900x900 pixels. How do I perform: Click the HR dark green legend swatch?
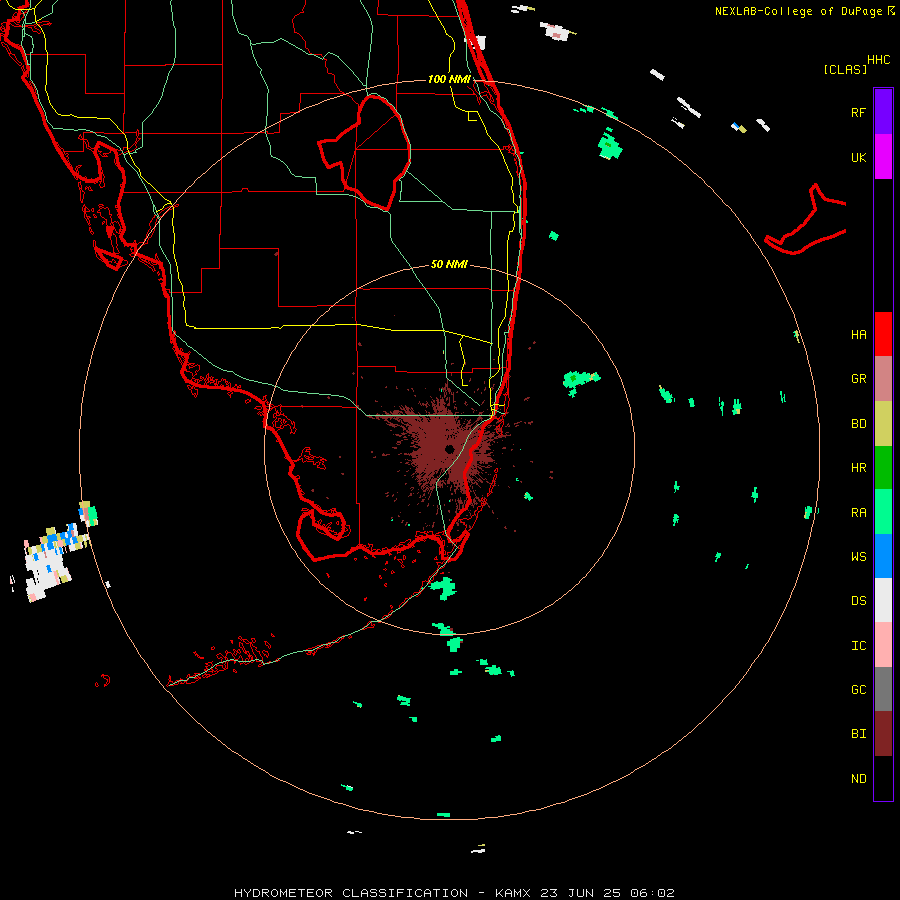[883, 468]
